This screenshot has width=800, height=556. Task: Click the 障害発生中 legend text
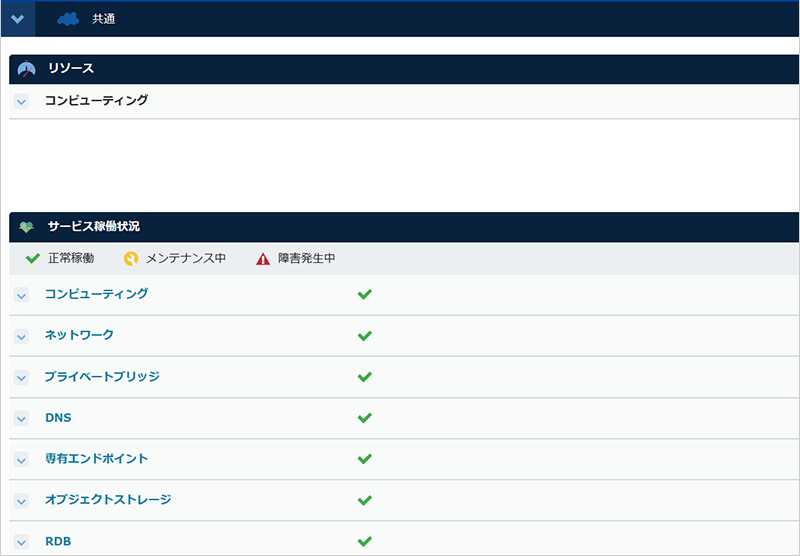307,259
